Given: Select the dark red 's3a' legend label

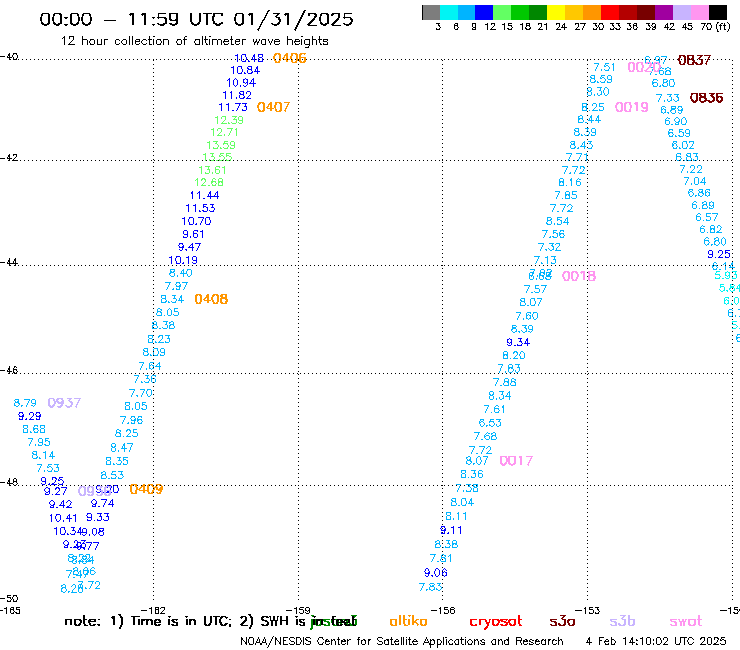Looking at the screenshot, I should tap(562, 621).
